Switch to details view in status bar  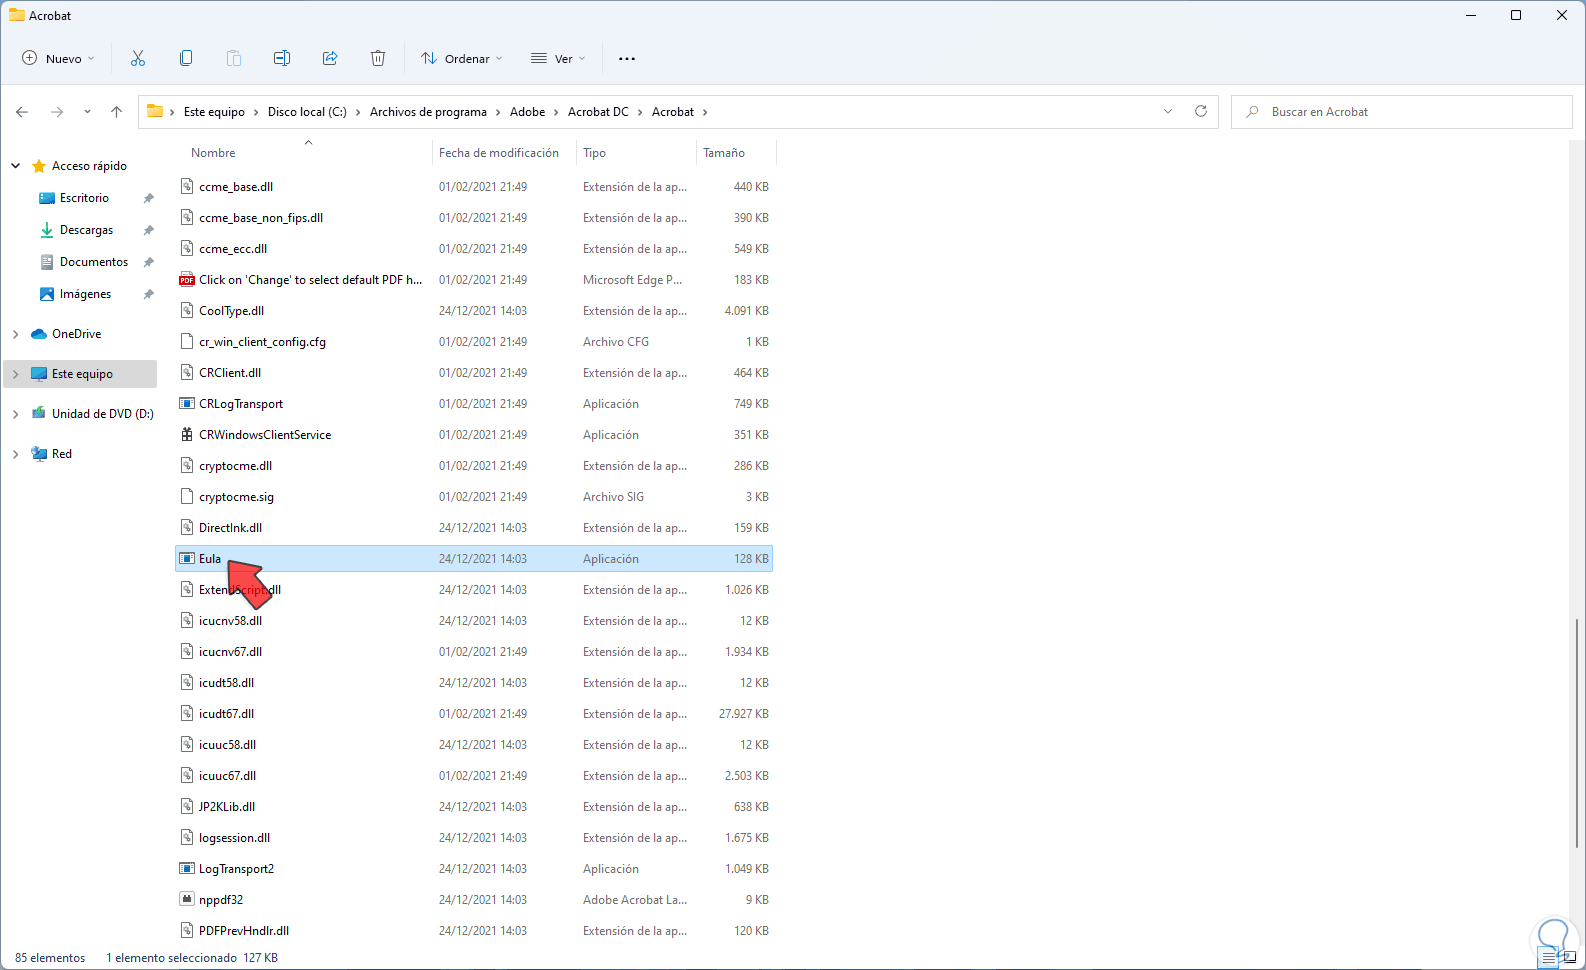(1549, 958)
